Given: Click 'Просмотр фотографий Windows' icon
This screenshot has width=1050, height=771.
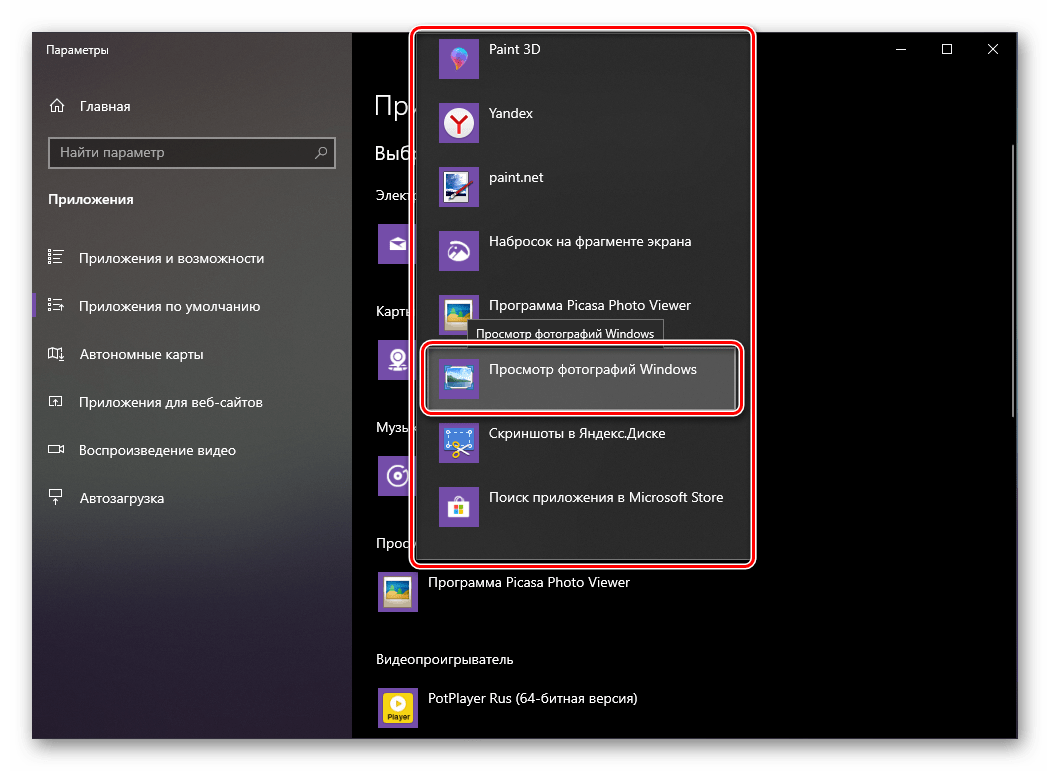Looking at the screenshot, I should 459,378.
